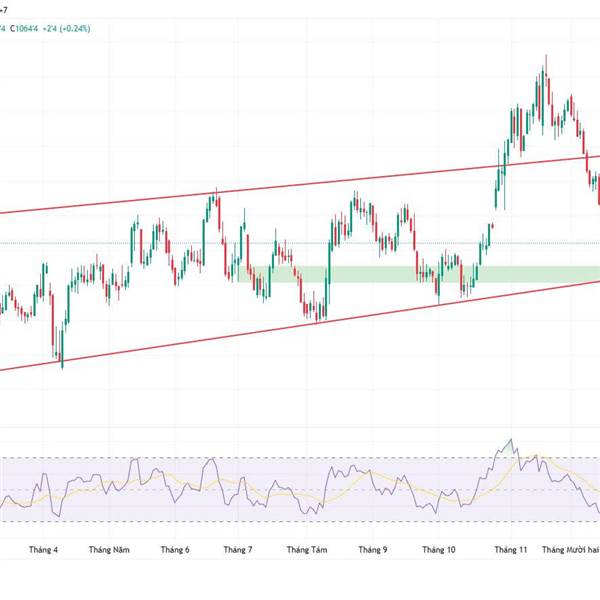
Task: Select the Tháng 11 date label
Action: (x=510, y=550)
